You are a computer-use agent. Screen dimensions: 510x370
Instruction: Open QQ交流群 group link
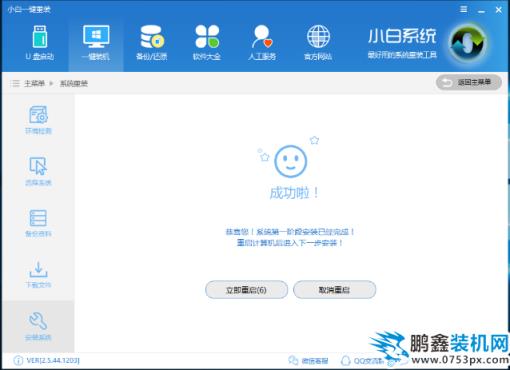click(x=362, y=361)
